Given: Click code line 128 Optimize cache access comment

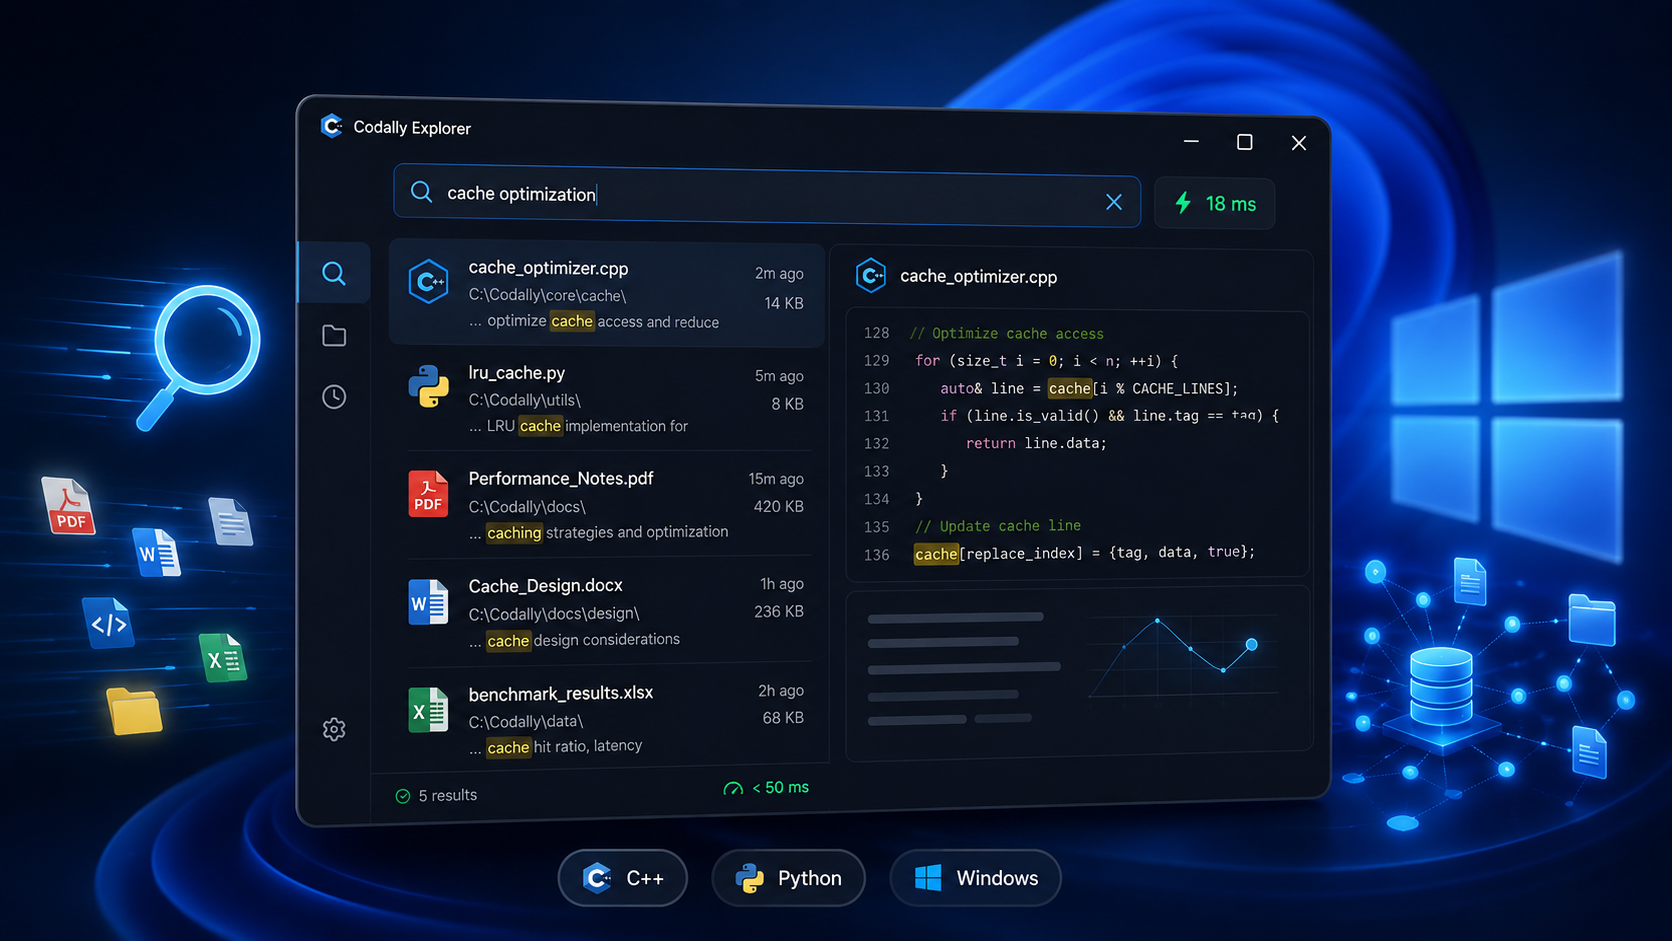Looking at the screenshot, I should click(x=1006, y=333).
